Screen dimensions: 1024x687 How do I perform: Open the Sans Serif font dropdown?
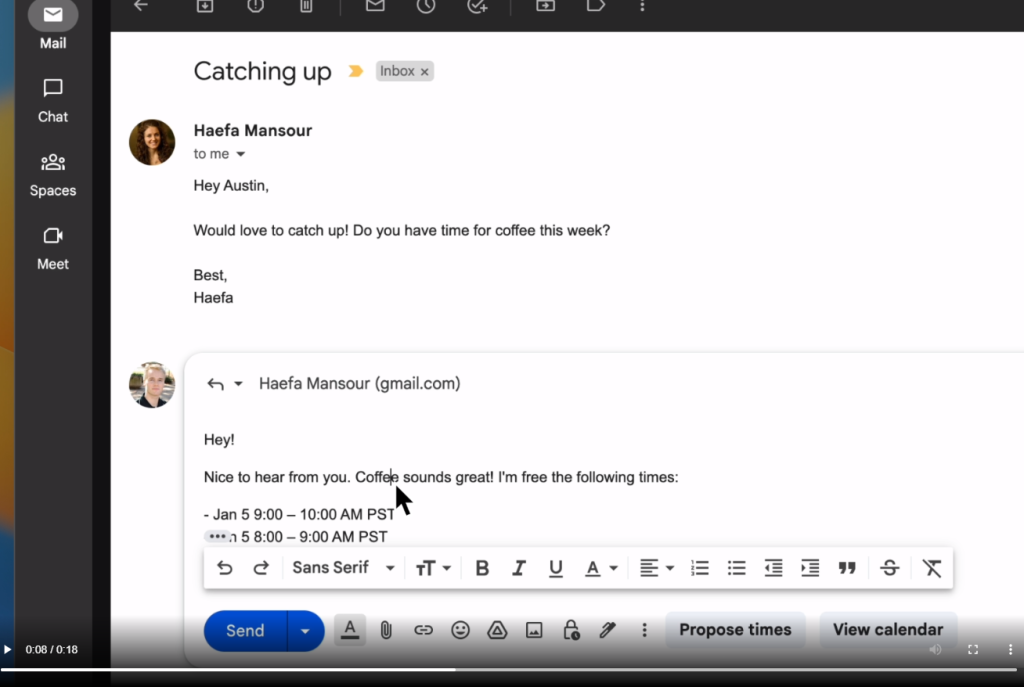343,568
